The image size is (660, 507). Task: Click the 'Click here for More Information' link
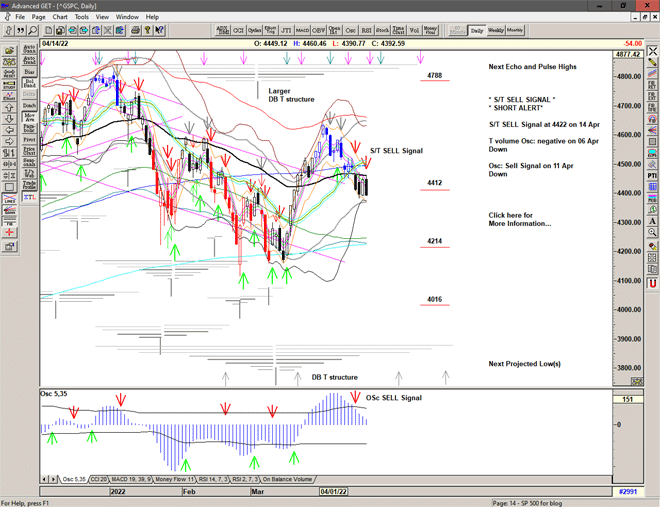pos(519,219)
